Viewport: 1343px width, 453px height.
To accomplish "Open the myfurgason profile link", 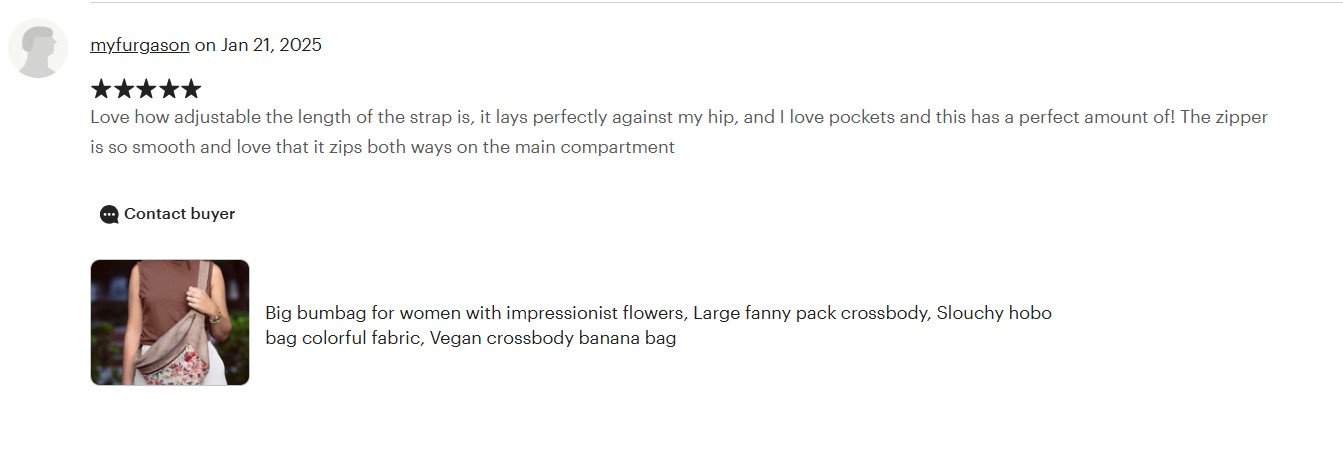I will pyautogui.click(x=140, y=45).
